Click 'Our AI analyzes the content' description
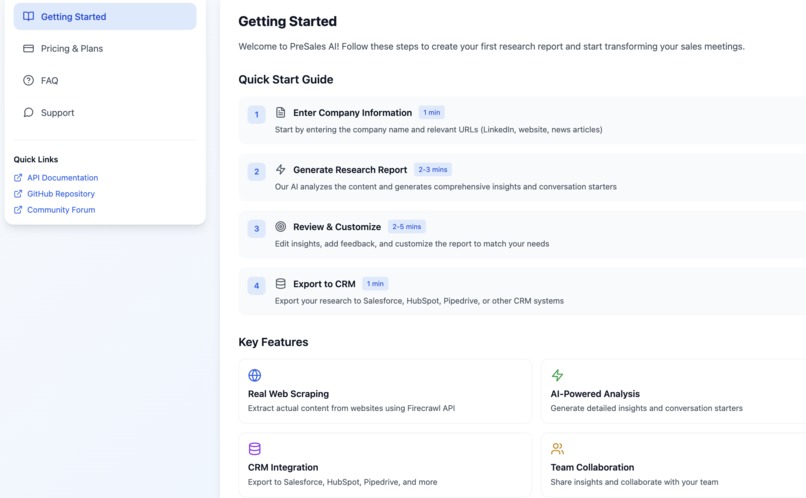This screenshot has width=806, height=498. click(x=446, y=187)
